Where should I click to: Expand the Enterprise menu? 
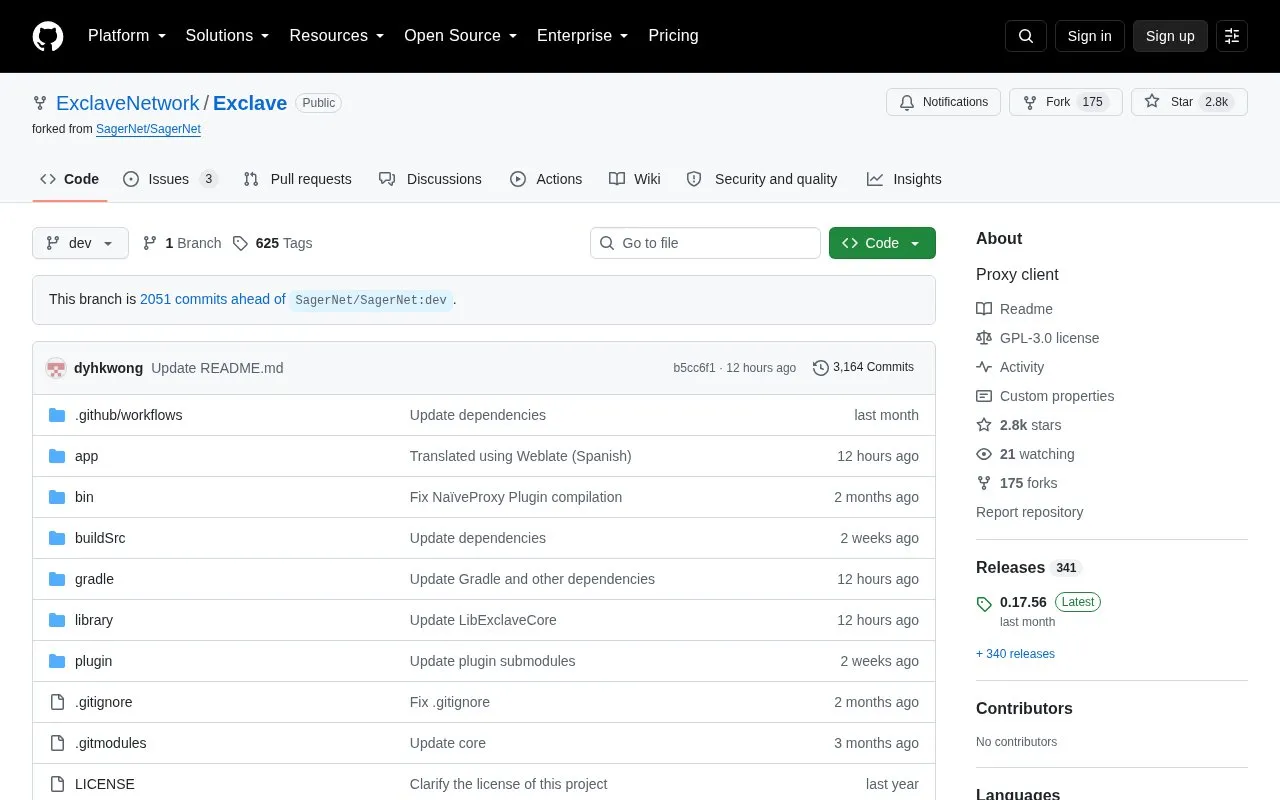[x=583, y=36]
